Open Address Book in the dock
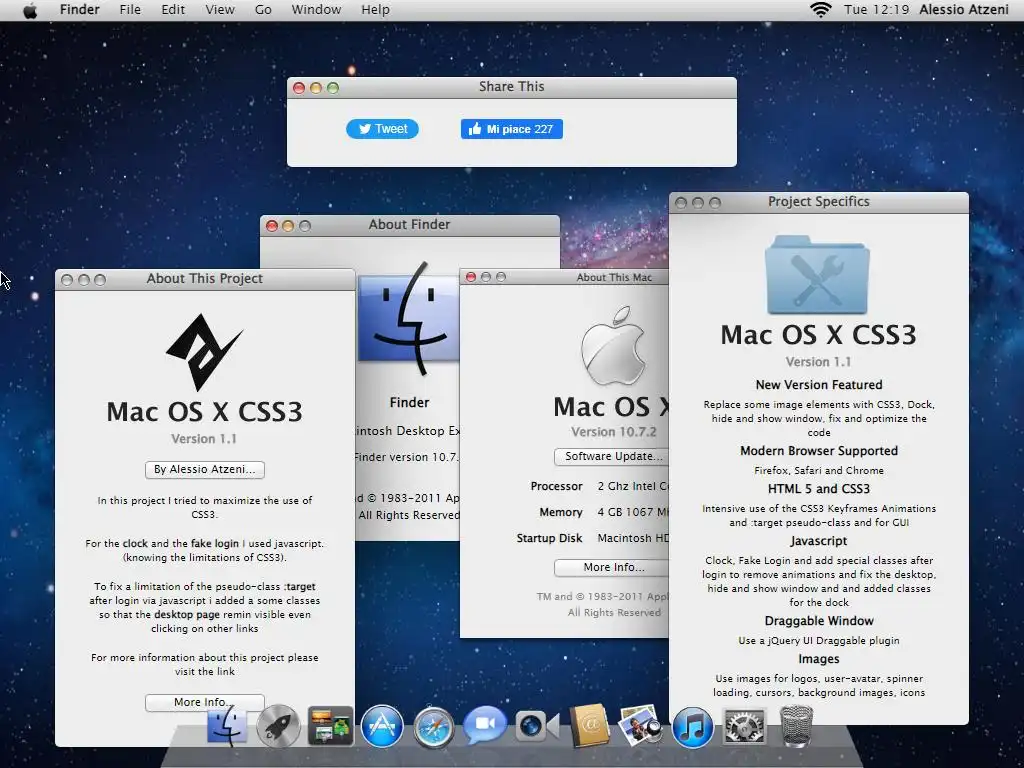Viewport: 1024px width, 768px height. [x=589, y=726]
